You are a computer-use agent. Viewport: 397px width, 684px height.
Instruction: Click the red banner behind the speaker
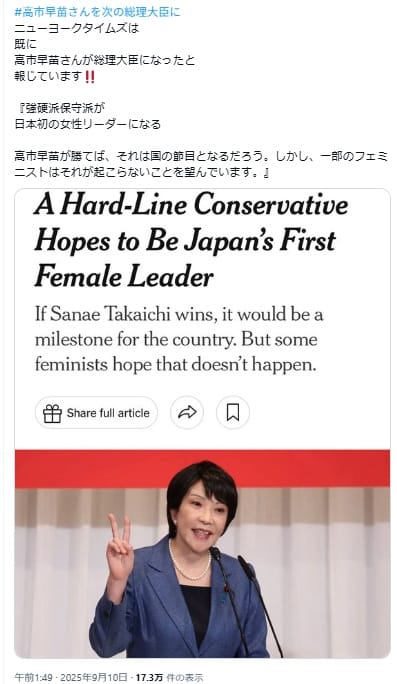(202, 469)
